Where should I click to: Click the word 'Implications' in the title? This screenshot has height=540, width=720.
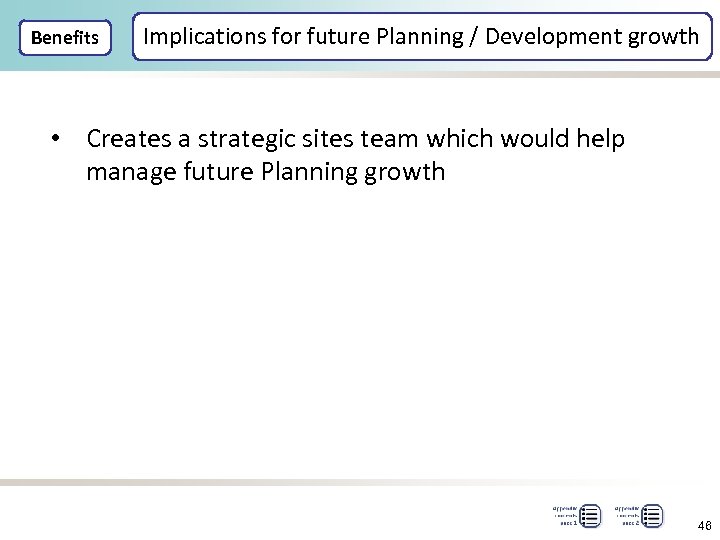click(x=208, y=37)
